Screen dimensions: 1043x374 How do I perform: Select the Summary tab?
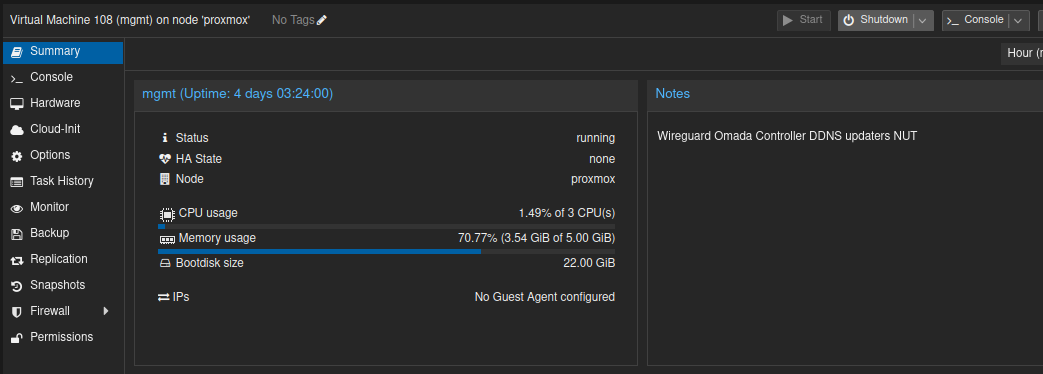63,51
